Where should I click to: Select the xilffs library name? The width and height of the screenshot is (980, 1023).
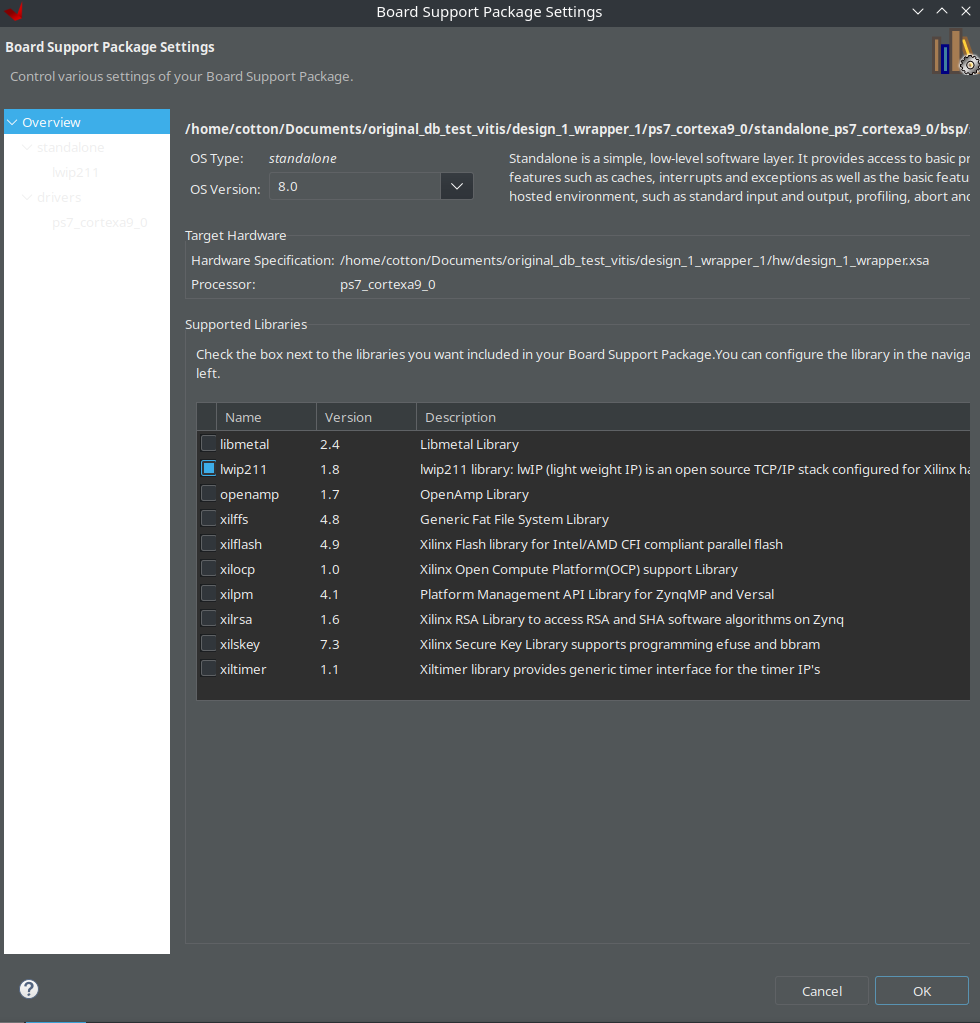[234, 519]
